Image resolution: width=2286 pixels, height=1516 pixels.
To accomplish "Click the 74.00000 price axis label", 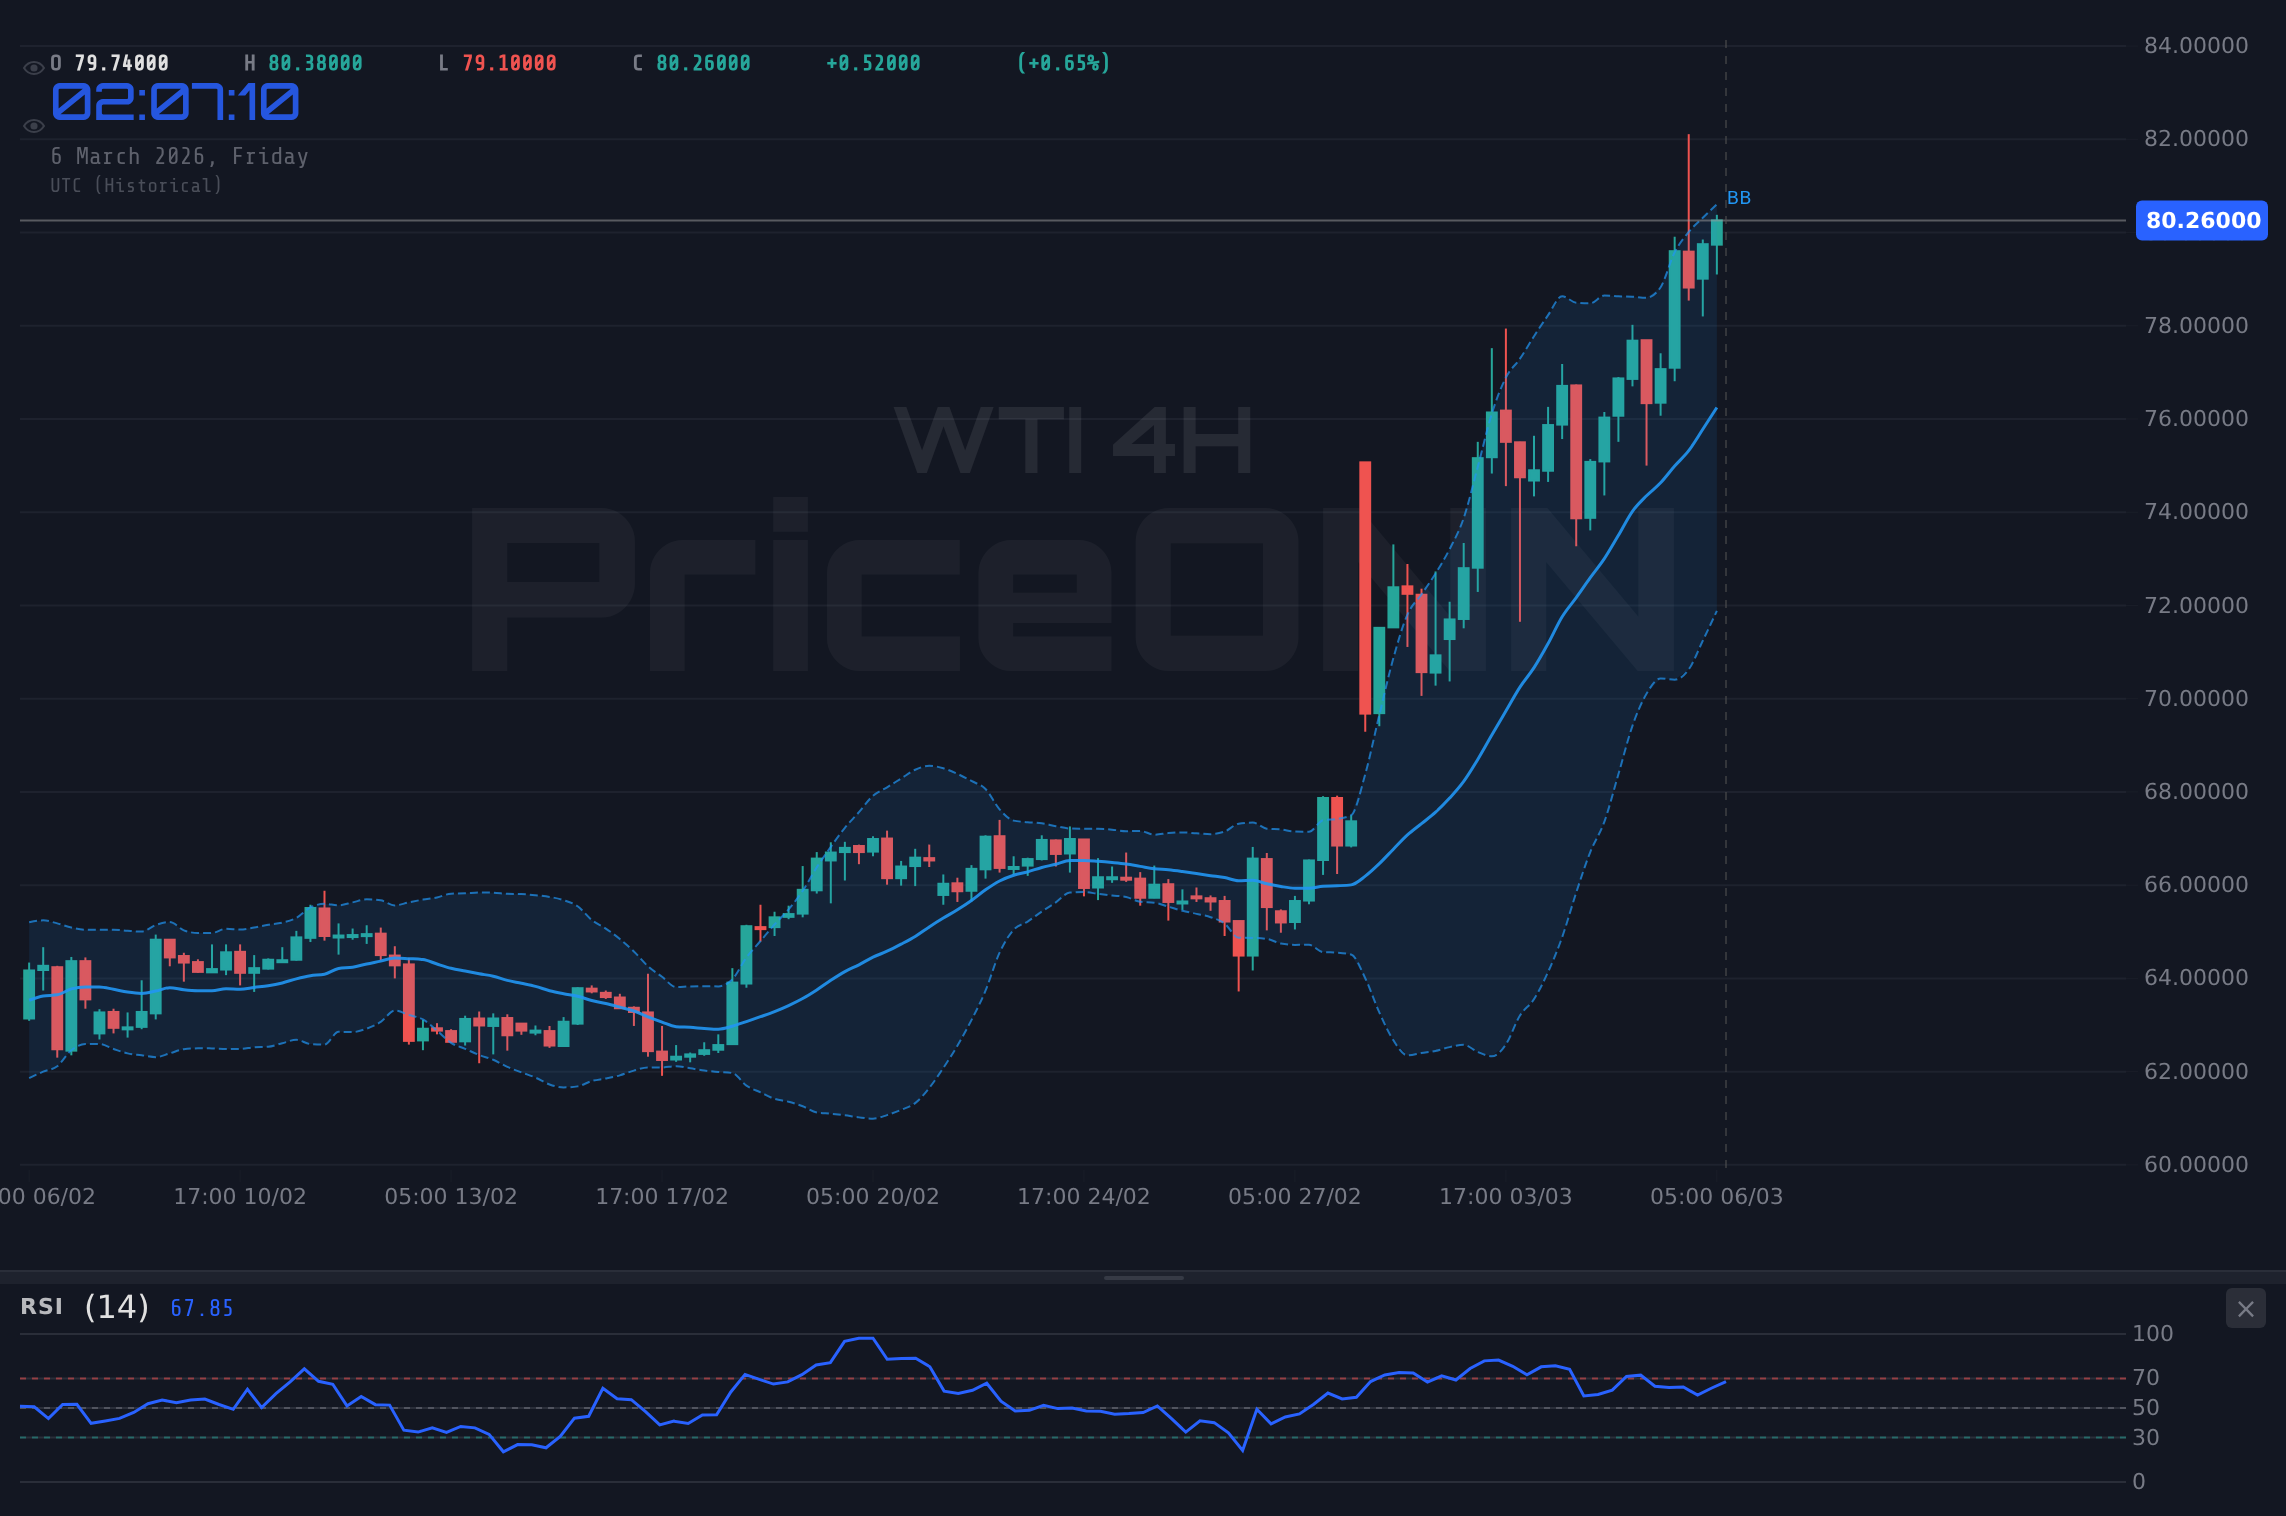I will tap(2196, 512).
